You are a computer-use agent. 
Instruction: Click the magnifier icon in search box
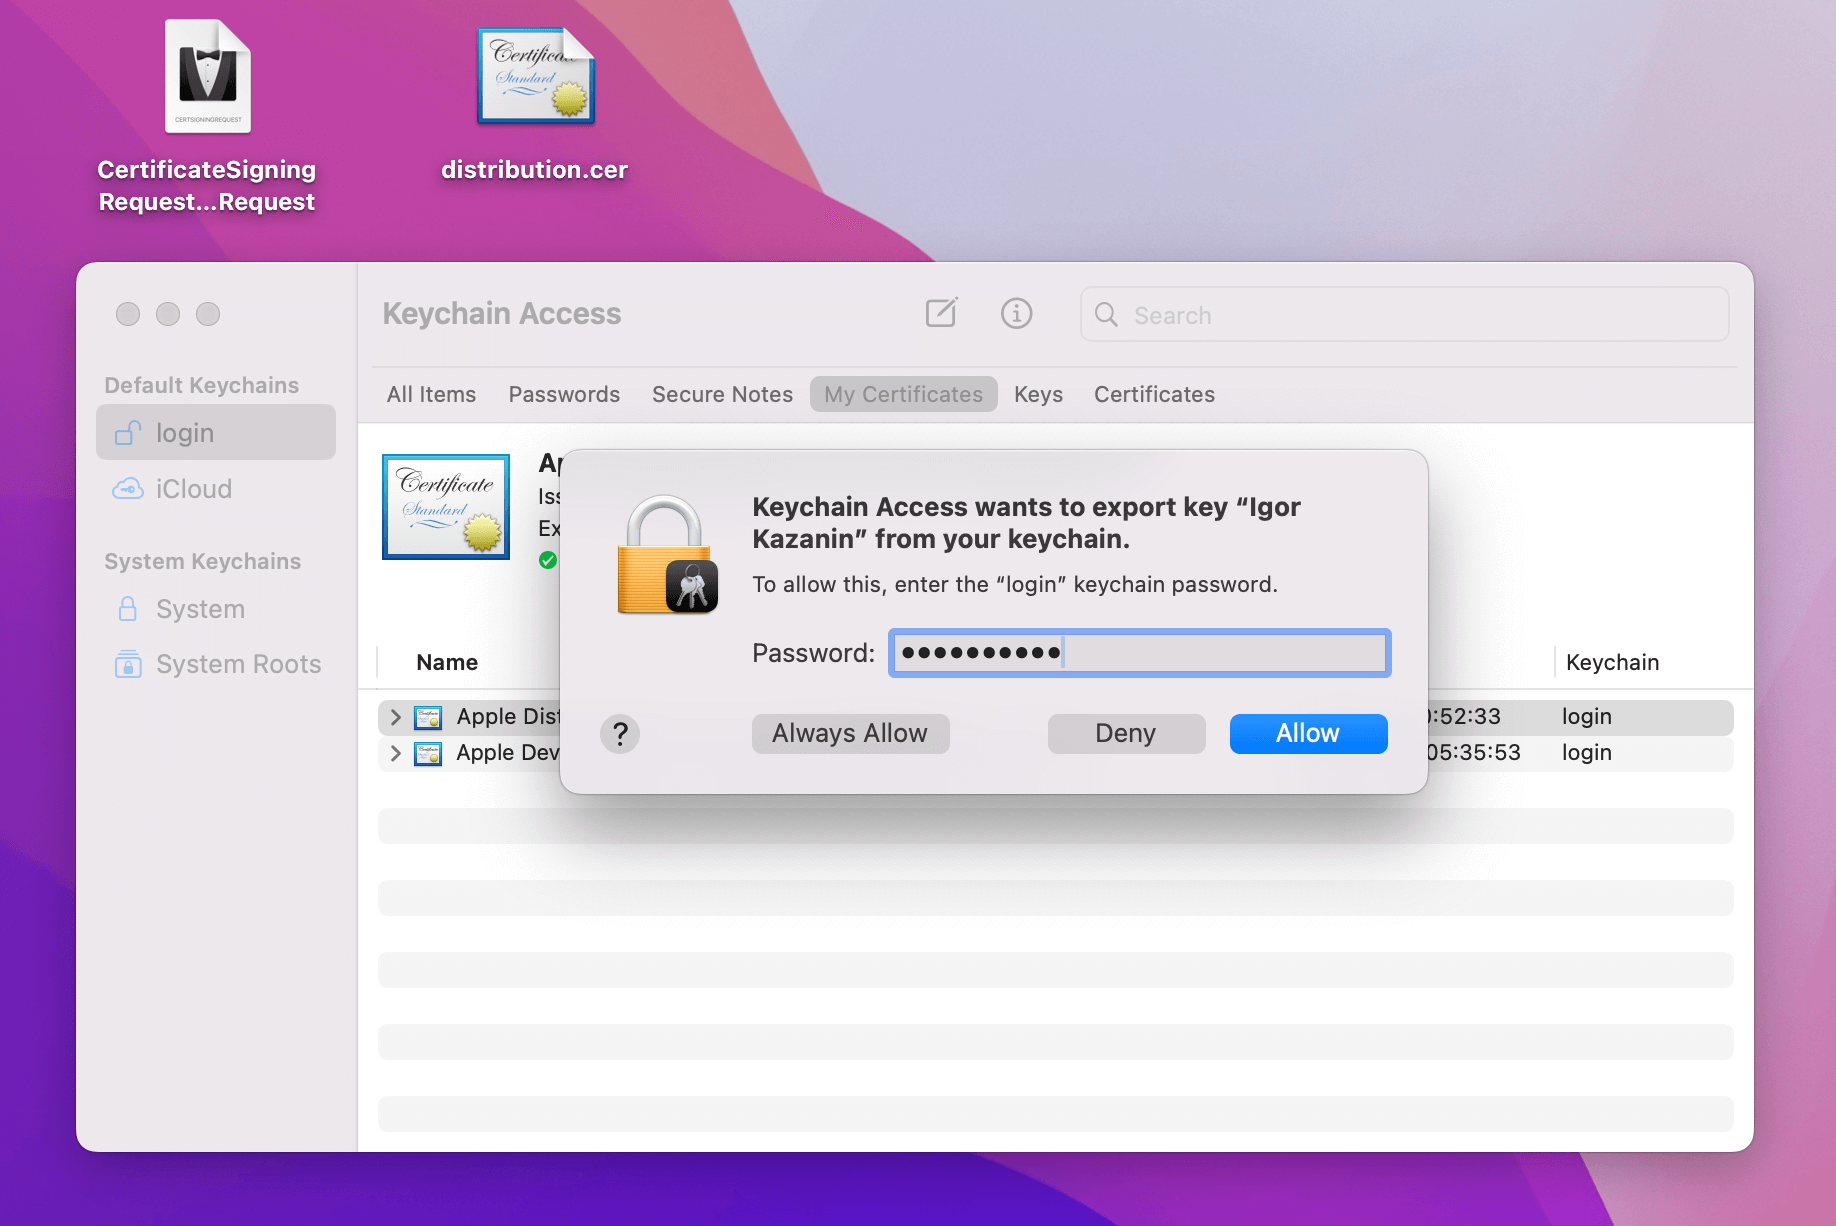(x=1106, y=315)
